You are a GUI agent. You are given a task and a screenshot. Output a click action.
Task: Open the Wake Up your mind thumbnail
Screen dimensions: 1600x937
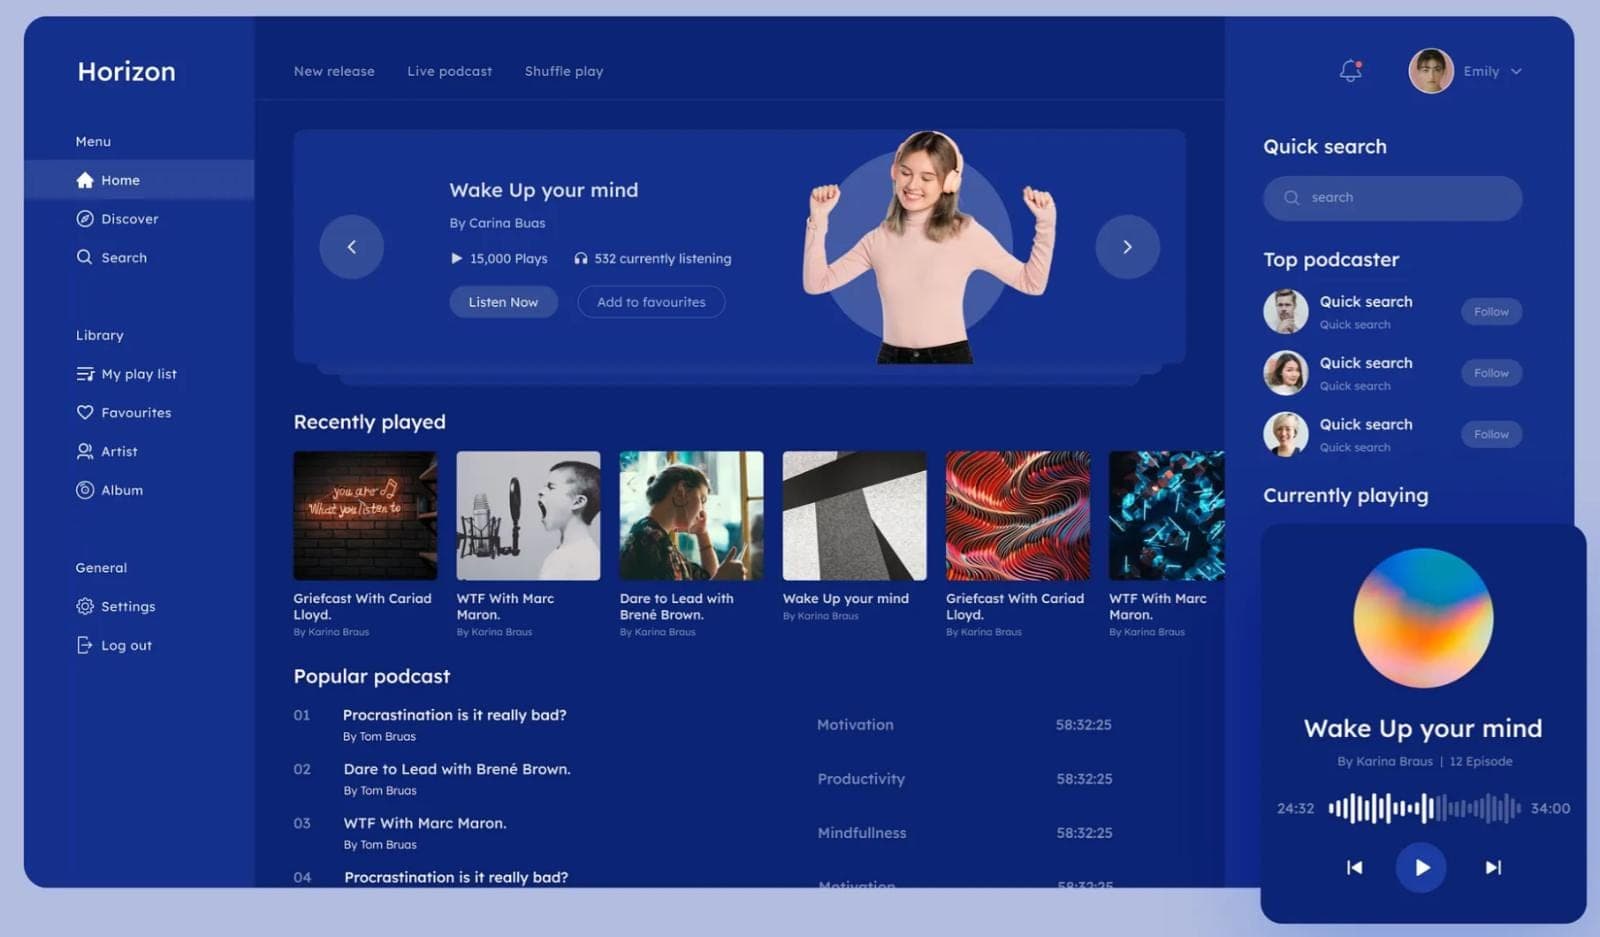[x=854, y=515]
